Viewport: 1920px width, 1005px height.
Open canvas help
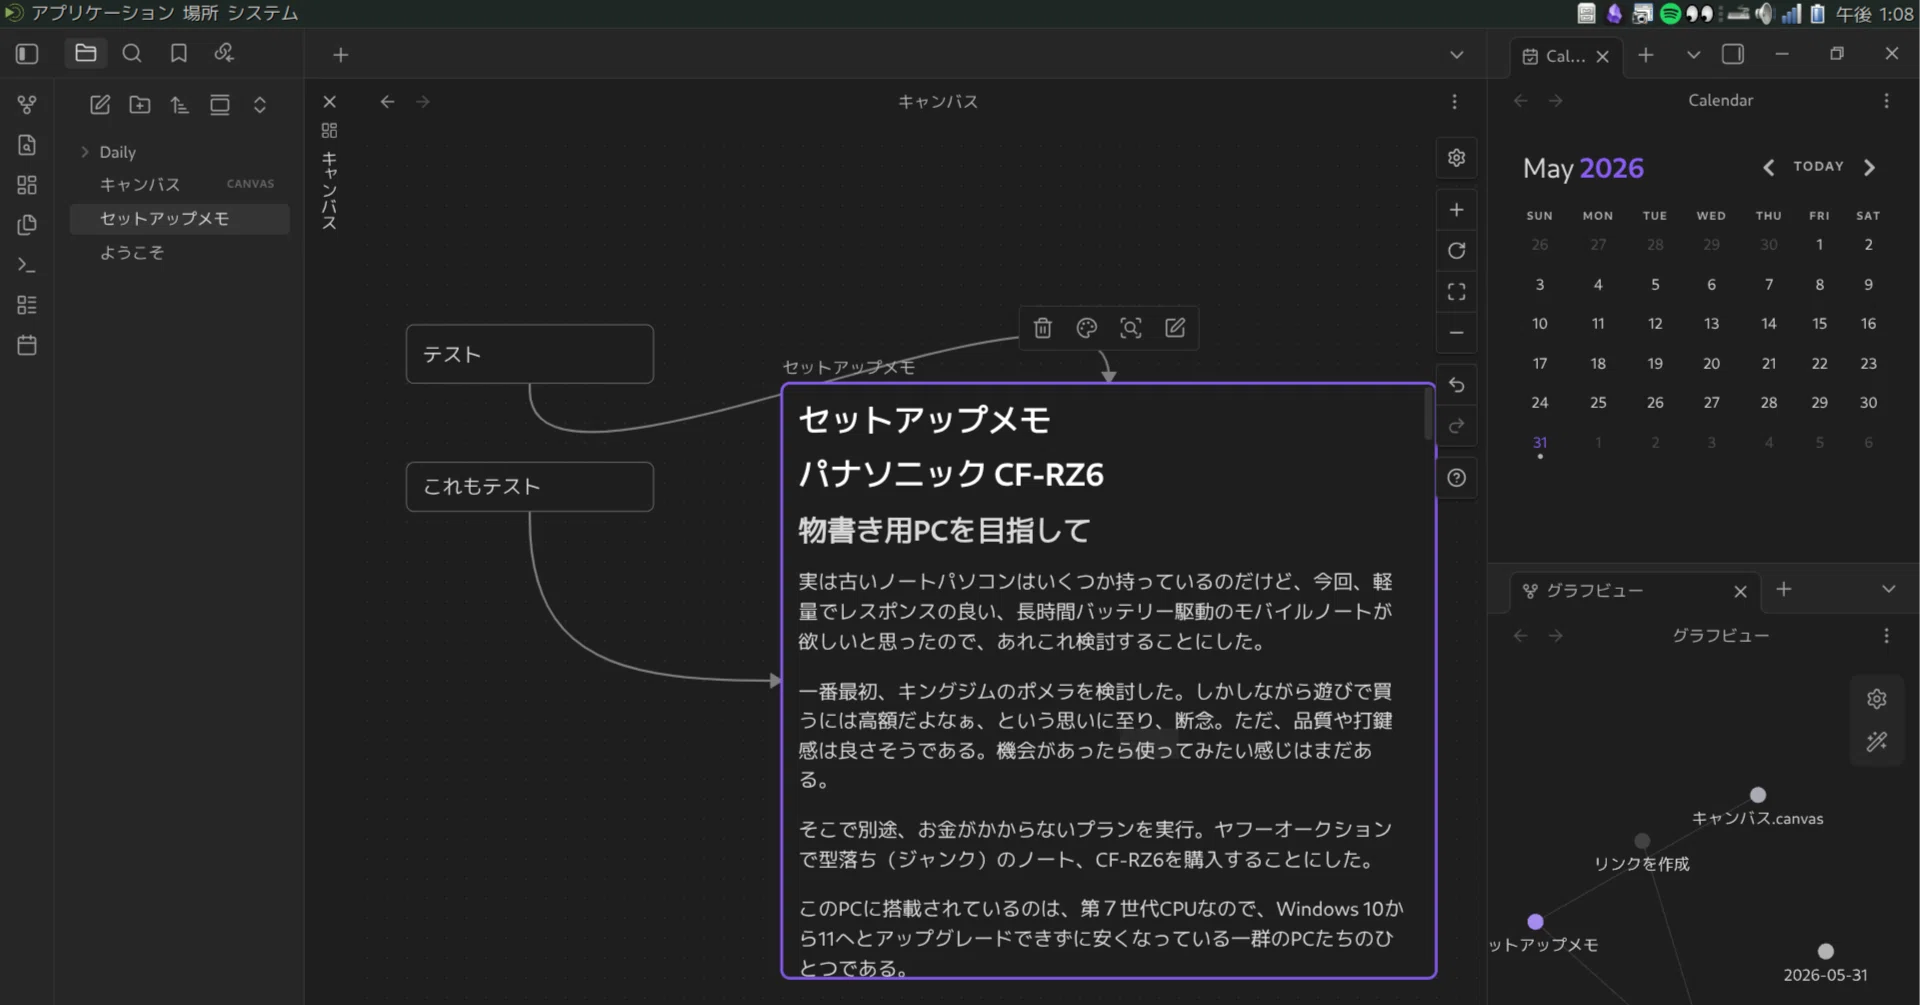point(1456,478)
